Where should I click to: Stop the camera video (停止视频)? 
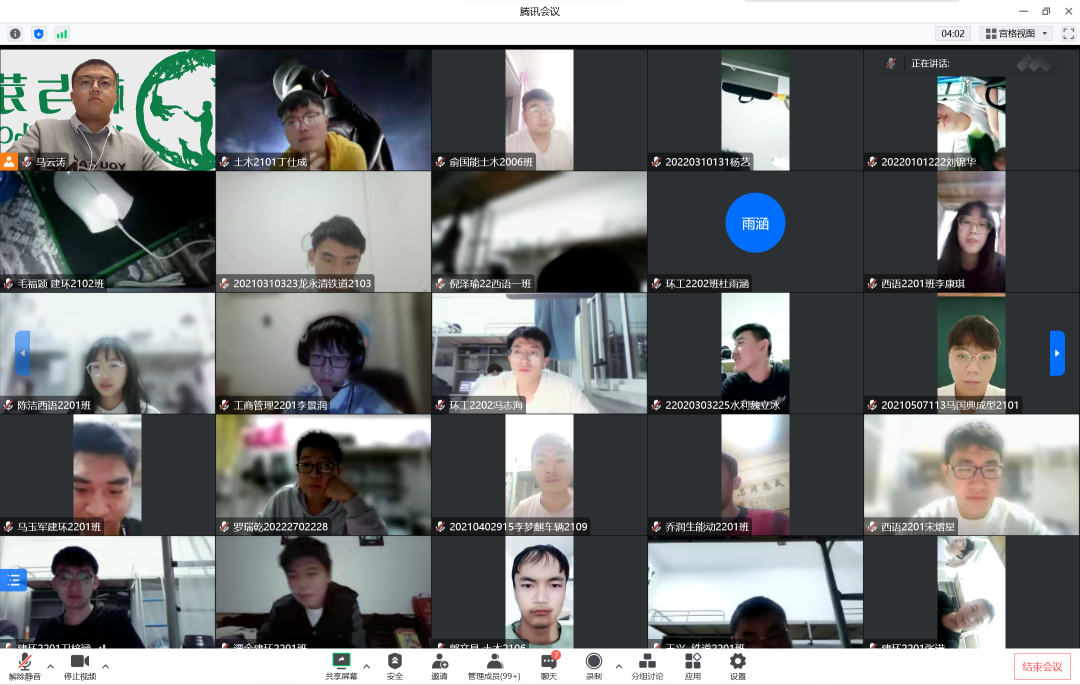(79, 665)
